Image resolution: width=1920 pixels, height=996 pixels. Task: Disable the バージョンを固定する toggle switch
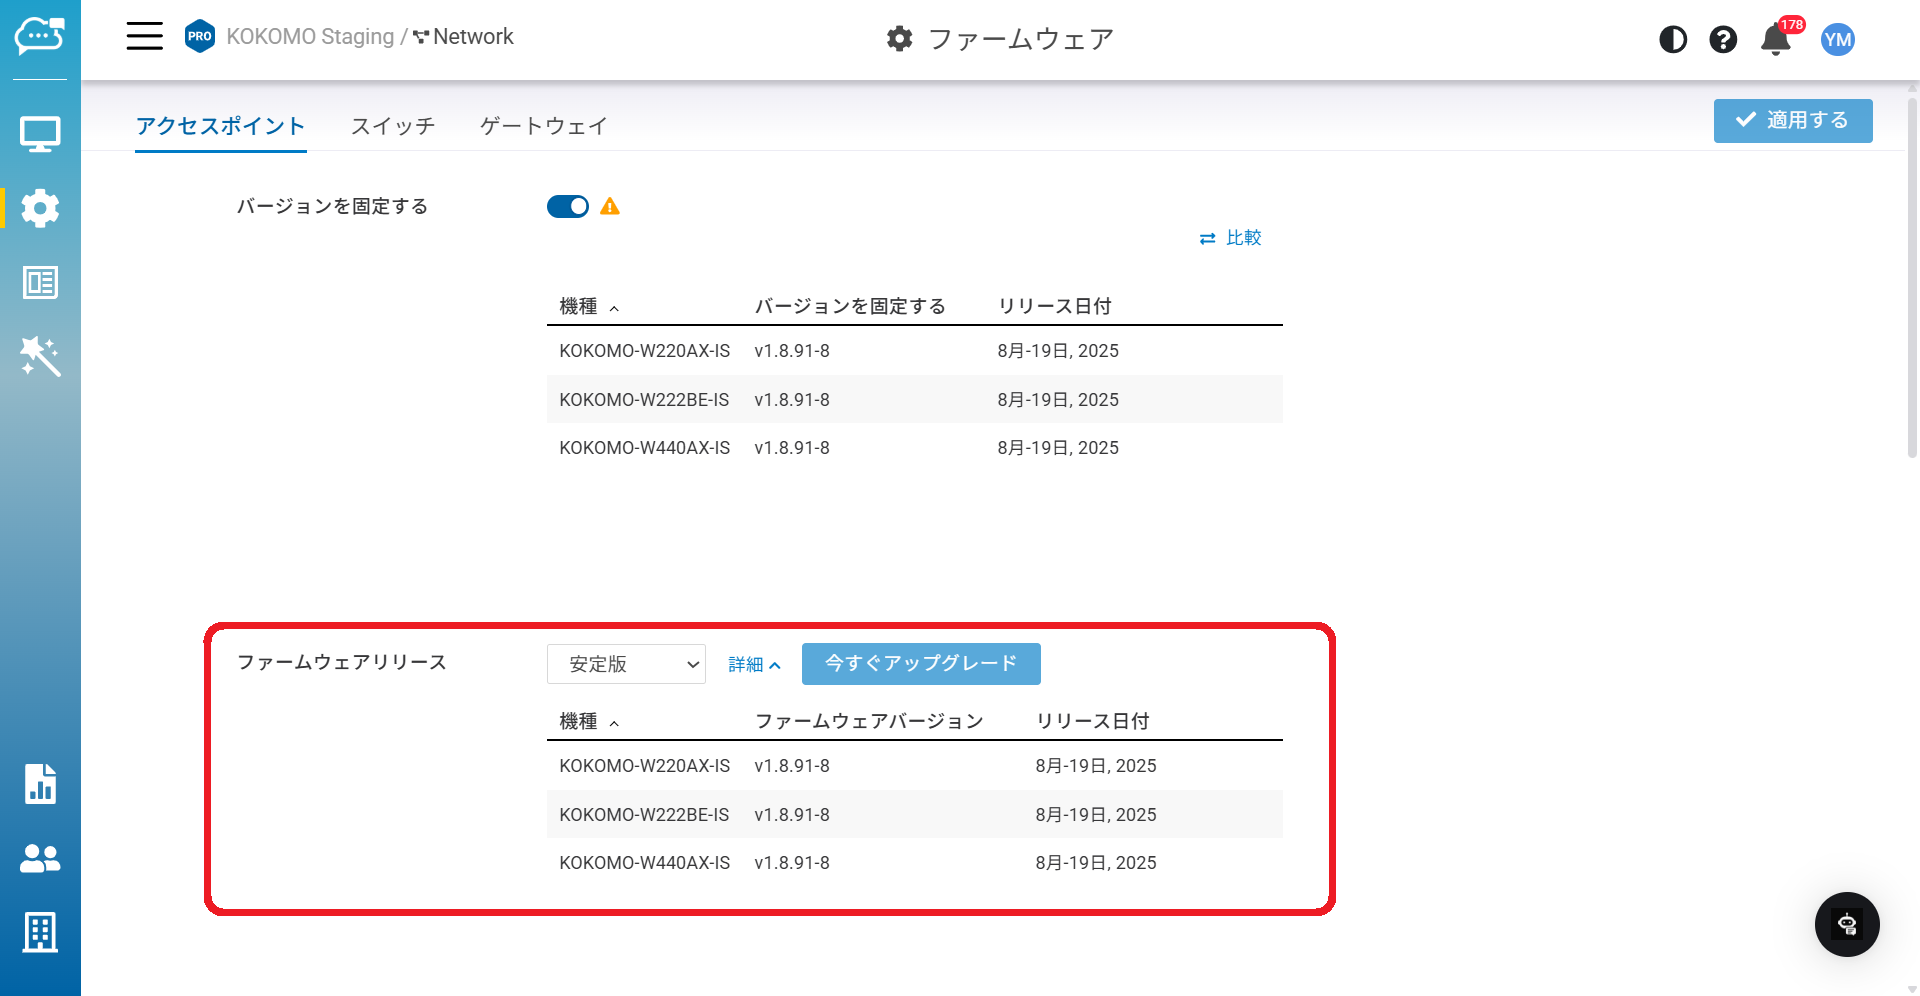568,207
